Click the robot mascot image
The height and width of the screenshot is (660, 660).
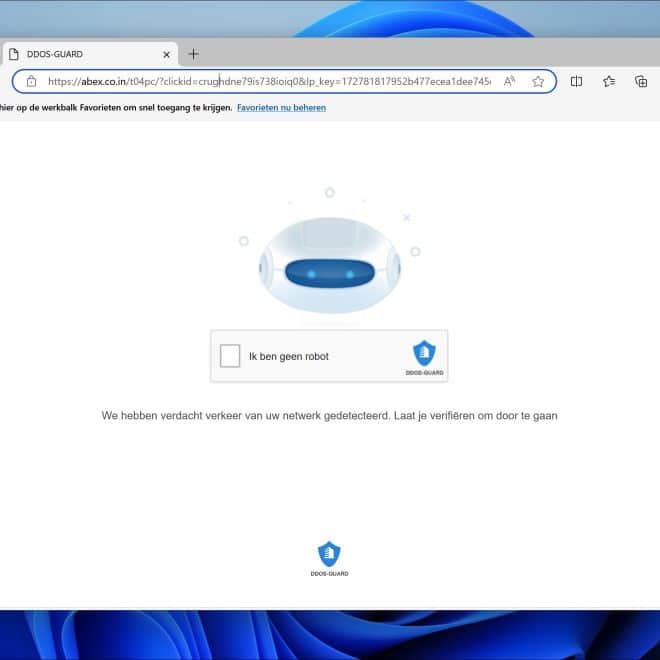(x=330, y=265)
